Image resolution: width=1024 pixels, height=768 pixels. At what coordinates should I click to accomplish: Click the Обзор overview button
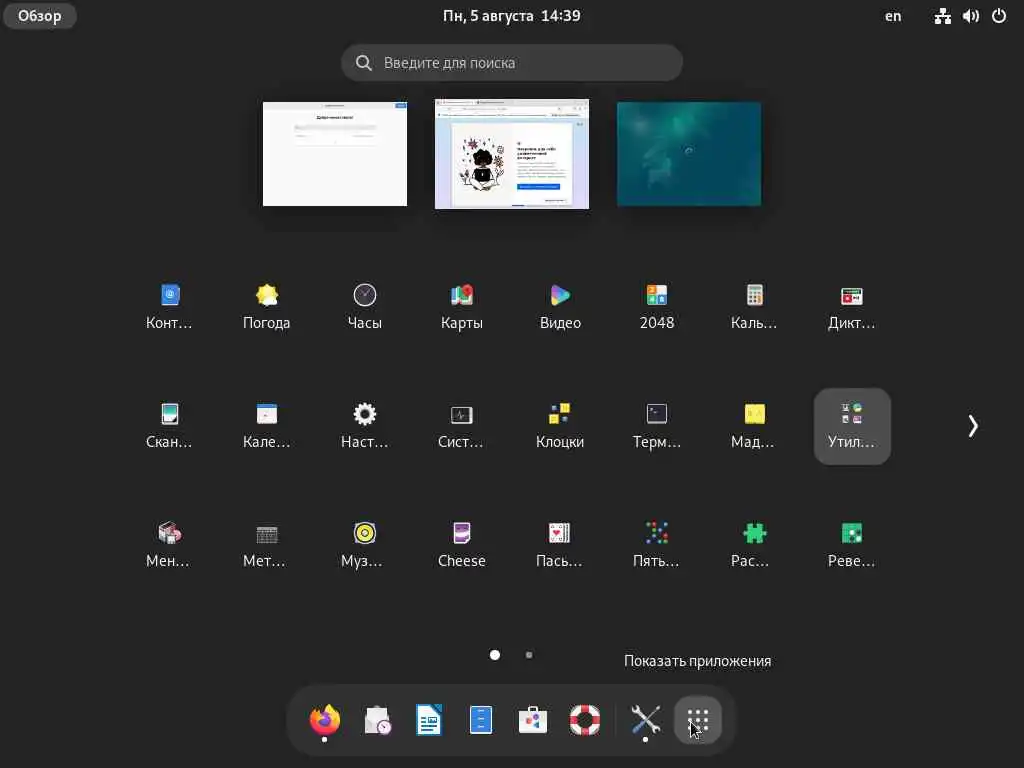(x=40, y=16)
